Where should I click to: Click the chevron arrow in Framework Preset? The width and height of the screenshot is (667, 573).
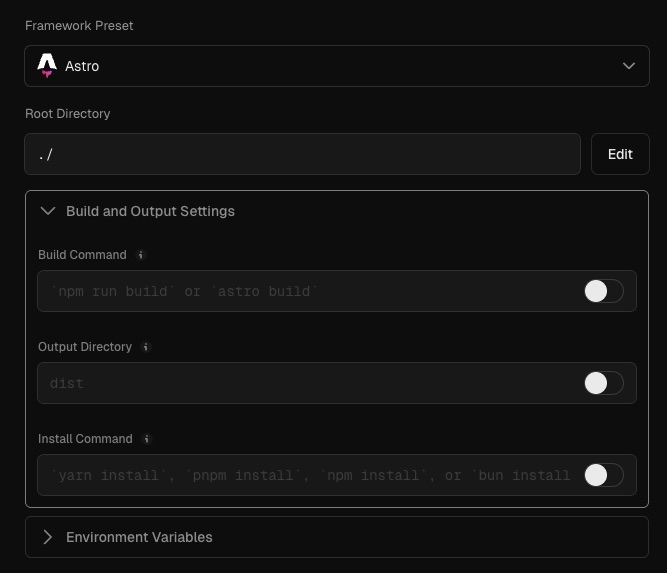coord(629,66)
